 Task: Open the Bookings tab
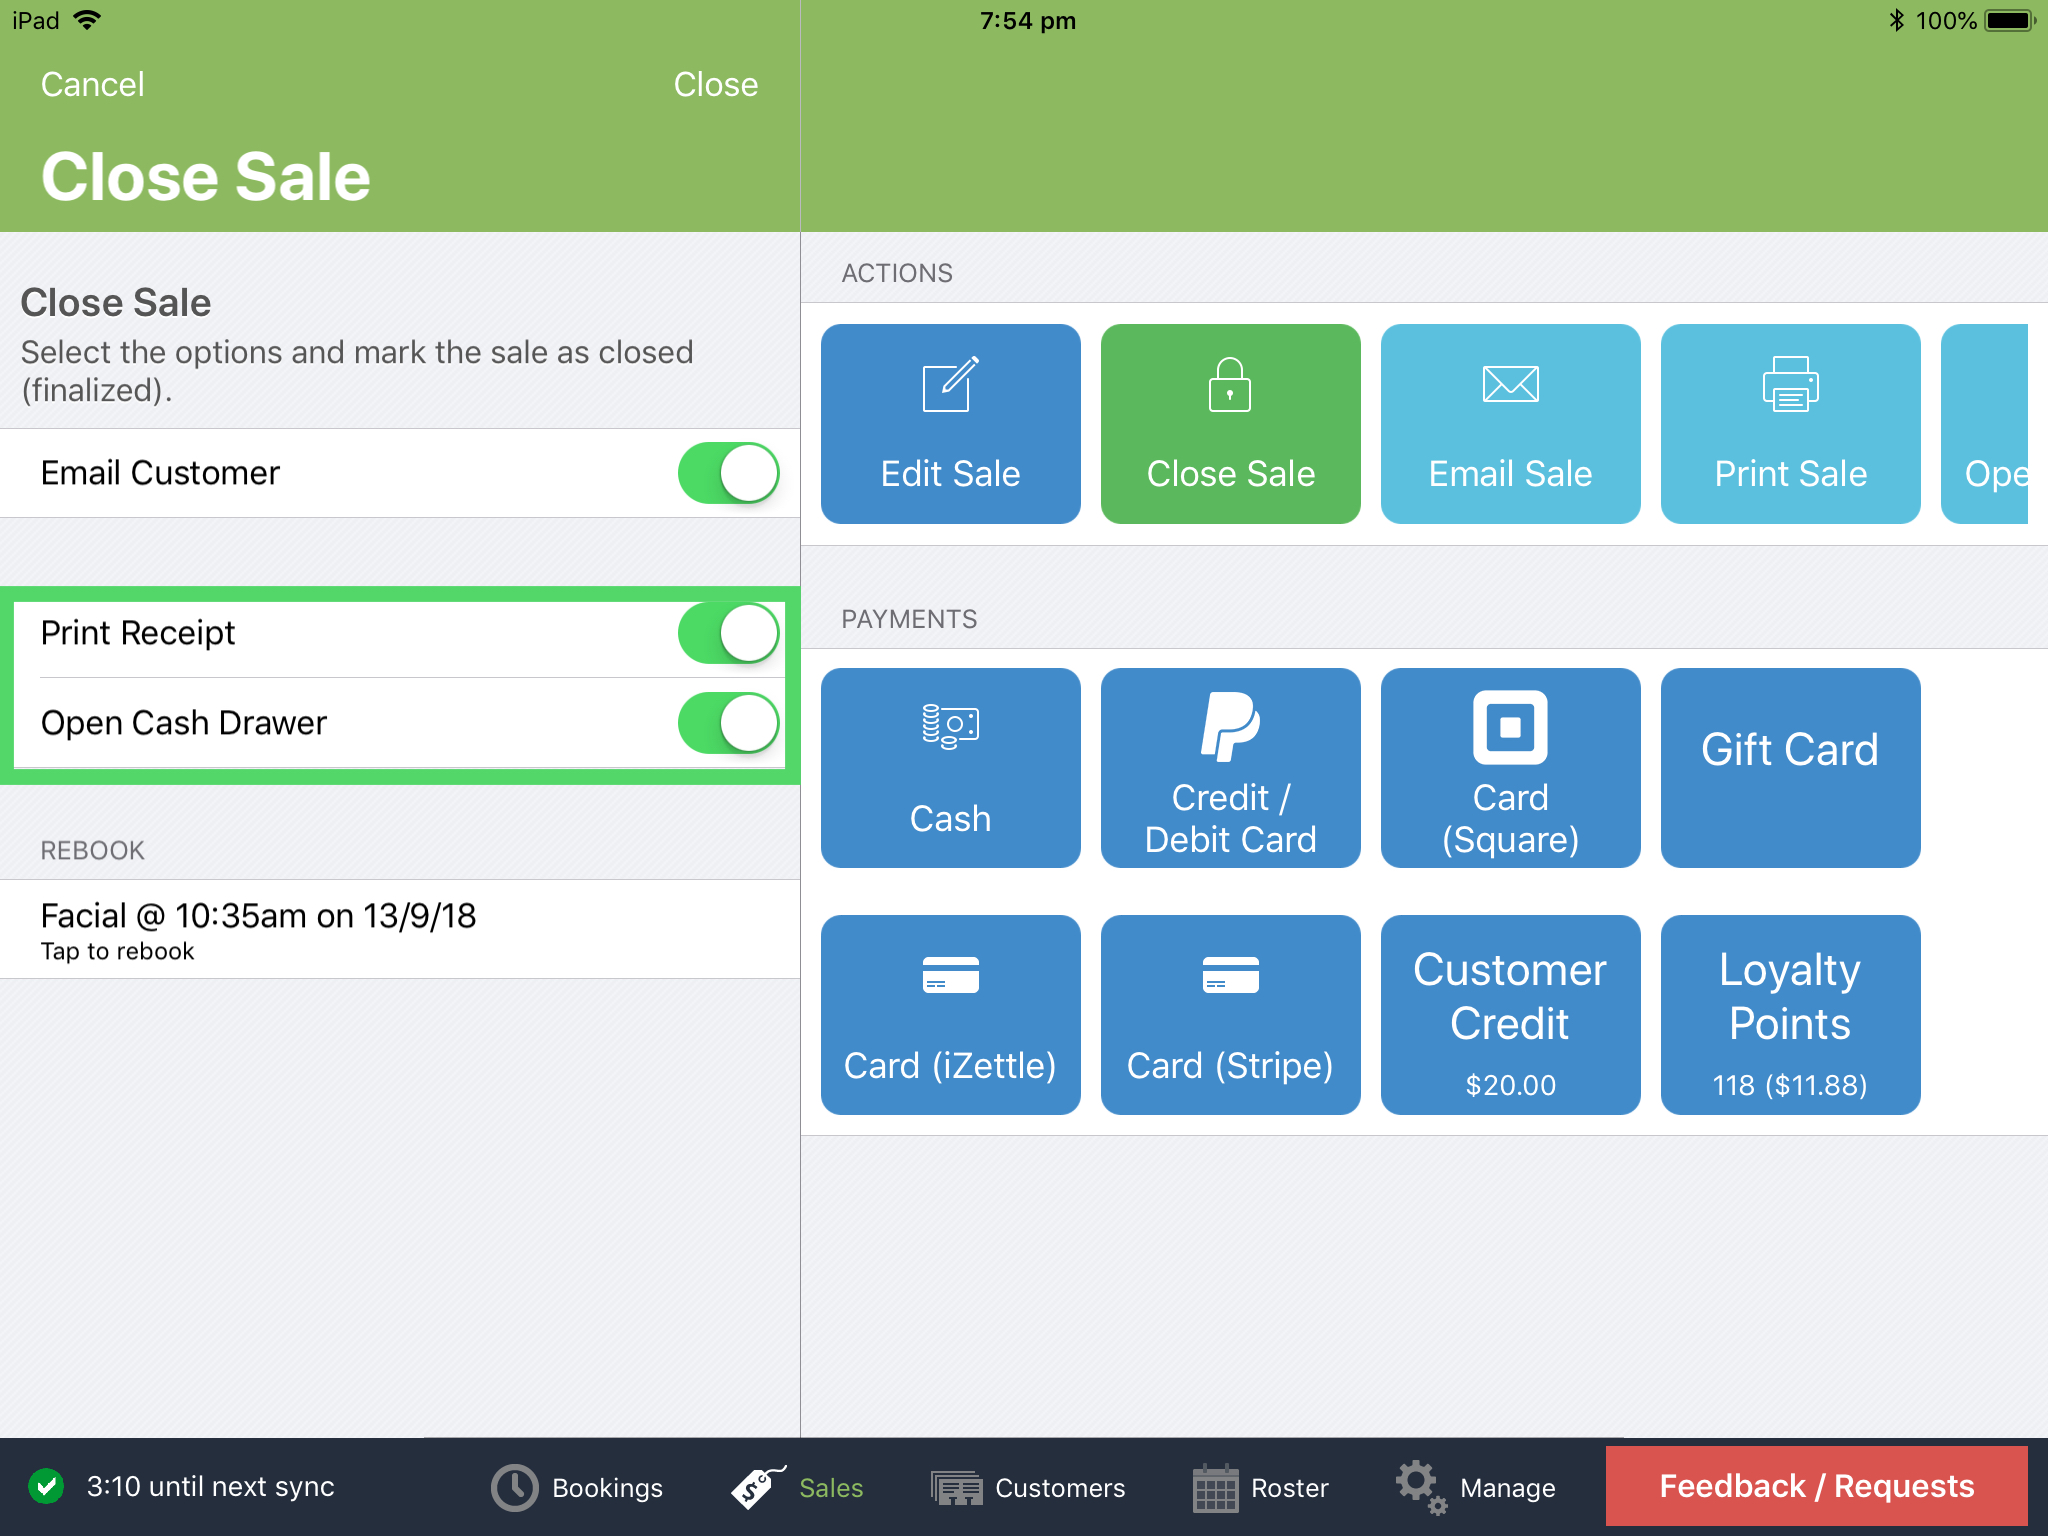click(578, 1488)
